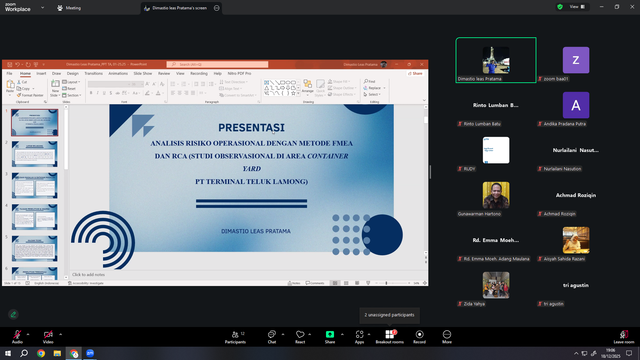Screen dimensions: 640x360
Task: Select Andika Pradana Putra avatar tile
Action: 576,105
